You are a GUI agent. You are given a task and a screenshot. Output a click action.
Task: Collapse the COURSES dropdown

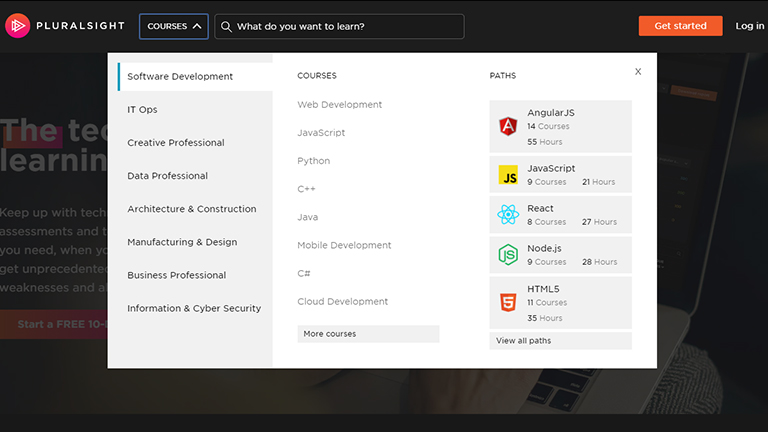(174, 26)
